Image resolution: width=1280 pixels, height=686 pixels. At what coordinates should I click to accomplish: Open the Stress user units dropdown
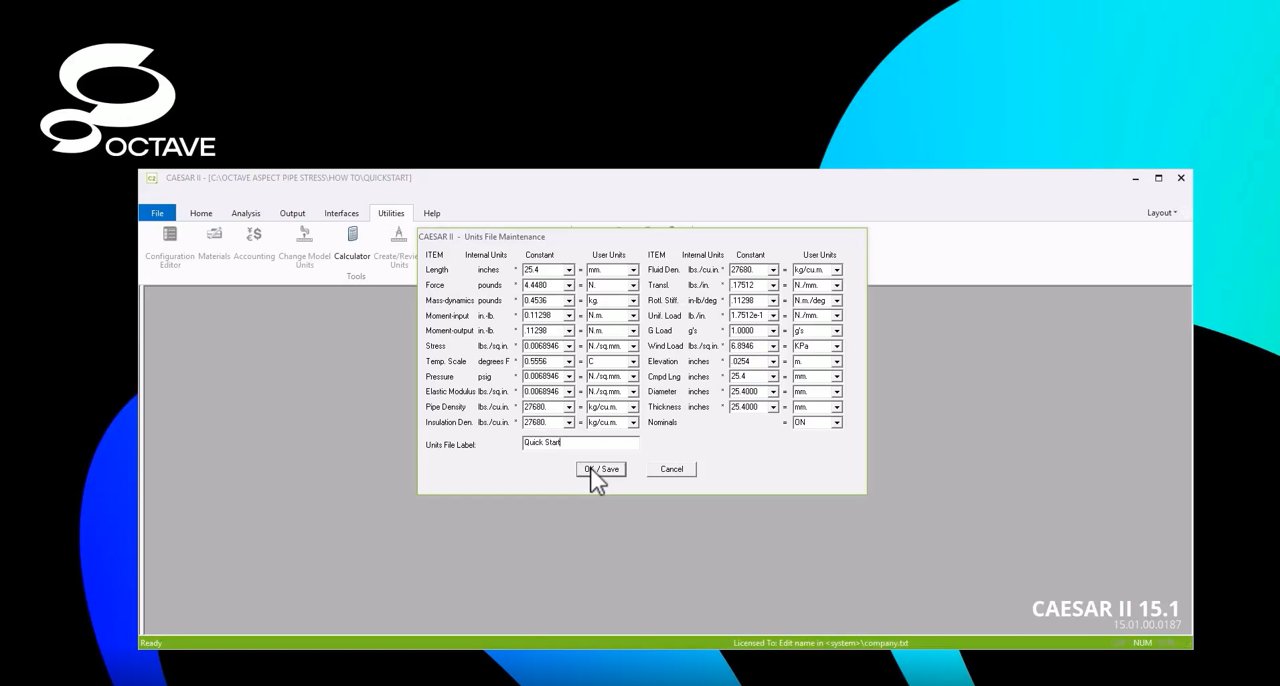pos(633,346)
